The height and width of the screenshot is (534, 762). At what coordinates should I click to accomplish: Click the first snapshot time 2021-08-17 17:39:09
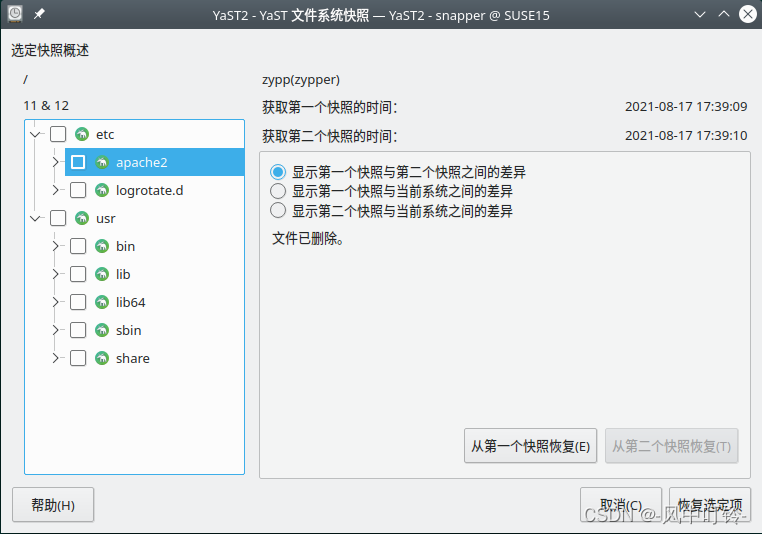click(686, 106)
